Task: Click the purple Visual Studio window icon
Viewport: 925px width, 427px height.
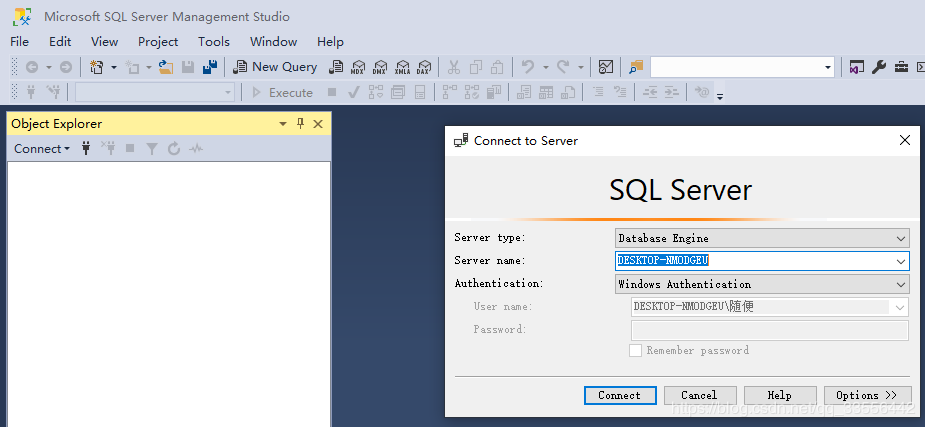Action: [857, 67]
